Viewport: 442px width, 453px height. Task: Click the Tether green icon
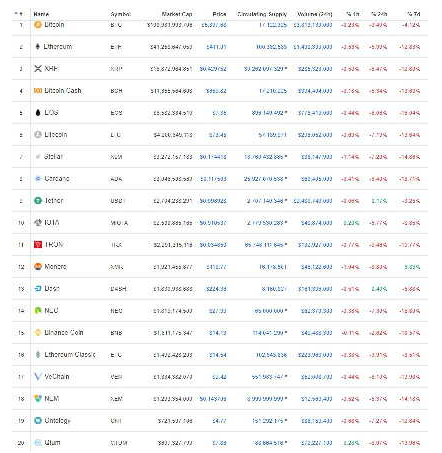(38, 200)
